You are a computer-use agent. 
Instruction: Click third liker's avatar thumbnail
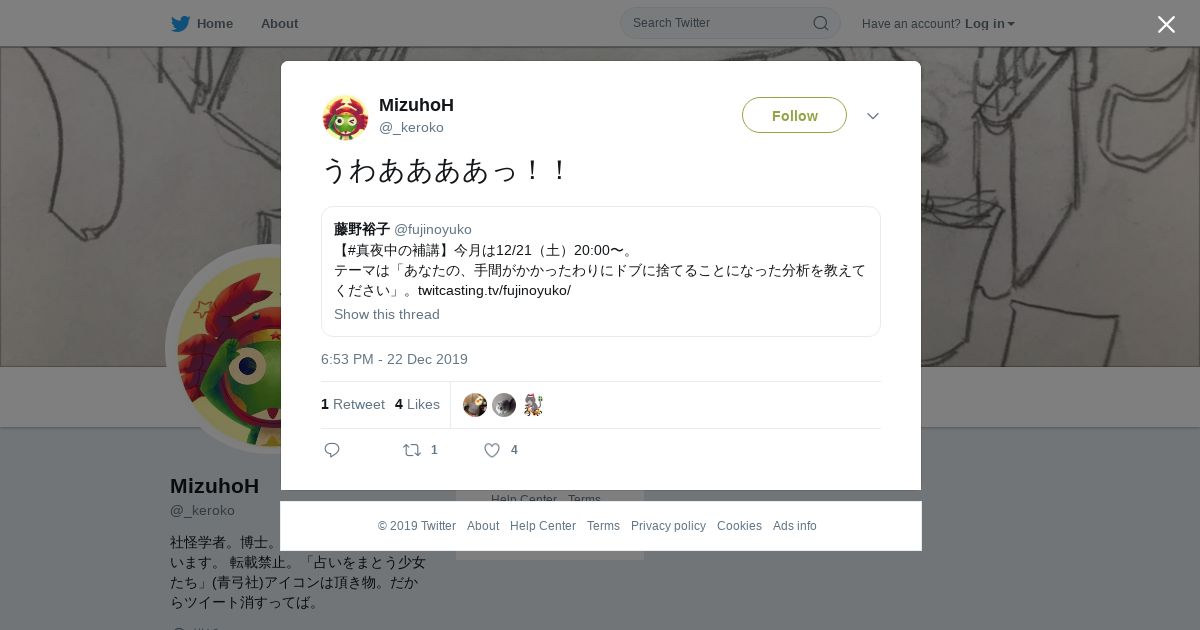click(533, 405)
